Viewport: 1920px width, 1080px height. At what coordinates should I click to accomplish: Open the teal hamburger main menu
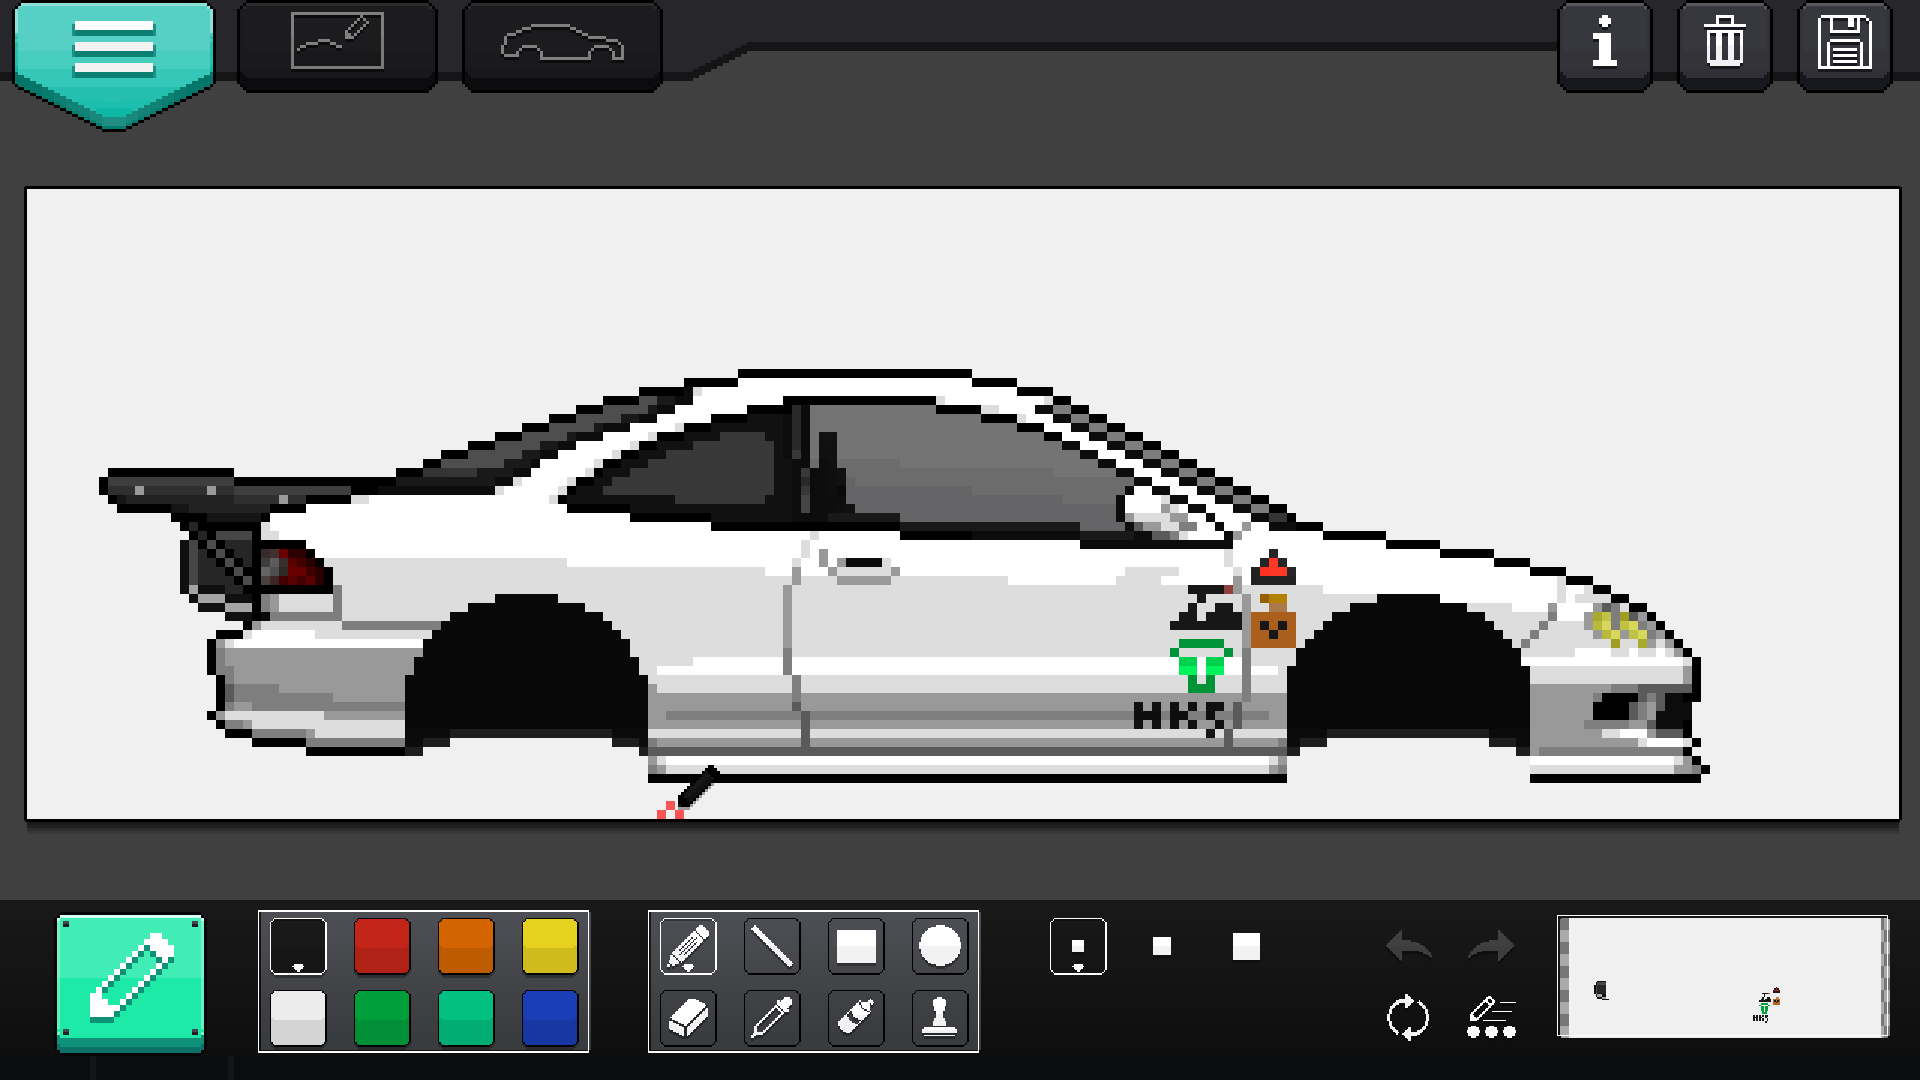pyautogui.click(x=113, y=50)
